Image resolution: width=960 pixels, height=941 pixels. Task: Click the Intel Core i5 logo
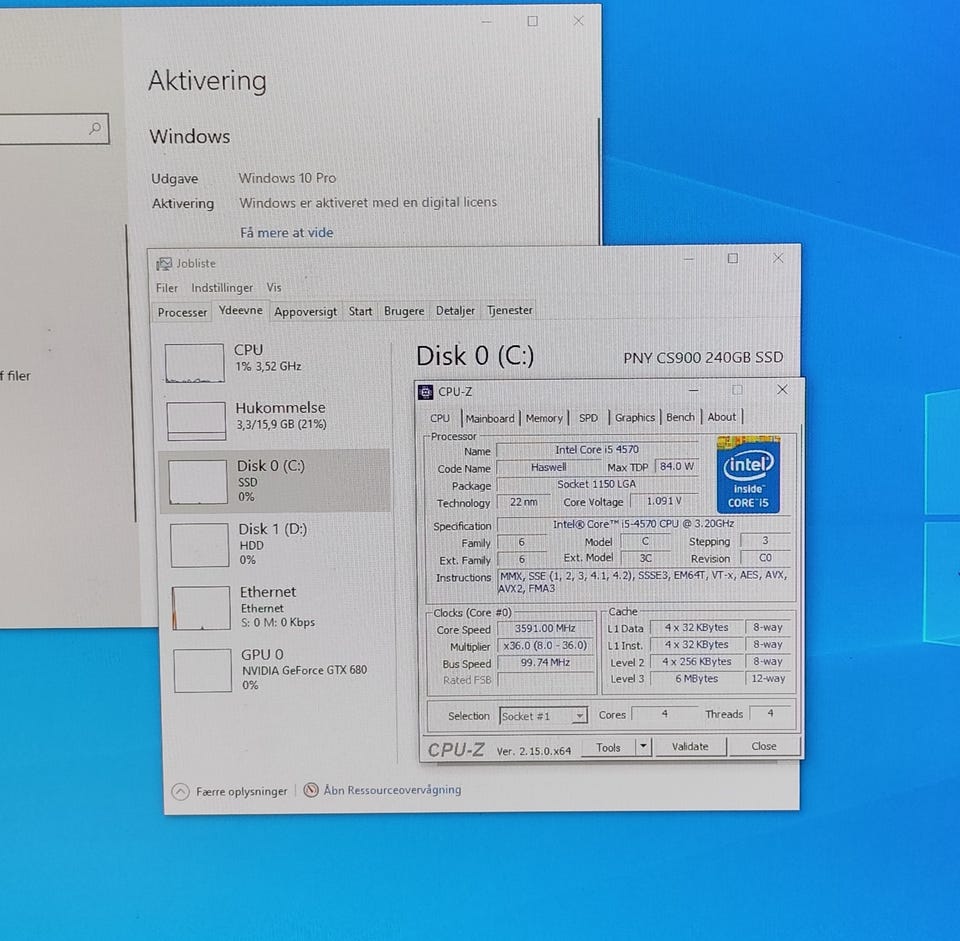pos(748,475)
